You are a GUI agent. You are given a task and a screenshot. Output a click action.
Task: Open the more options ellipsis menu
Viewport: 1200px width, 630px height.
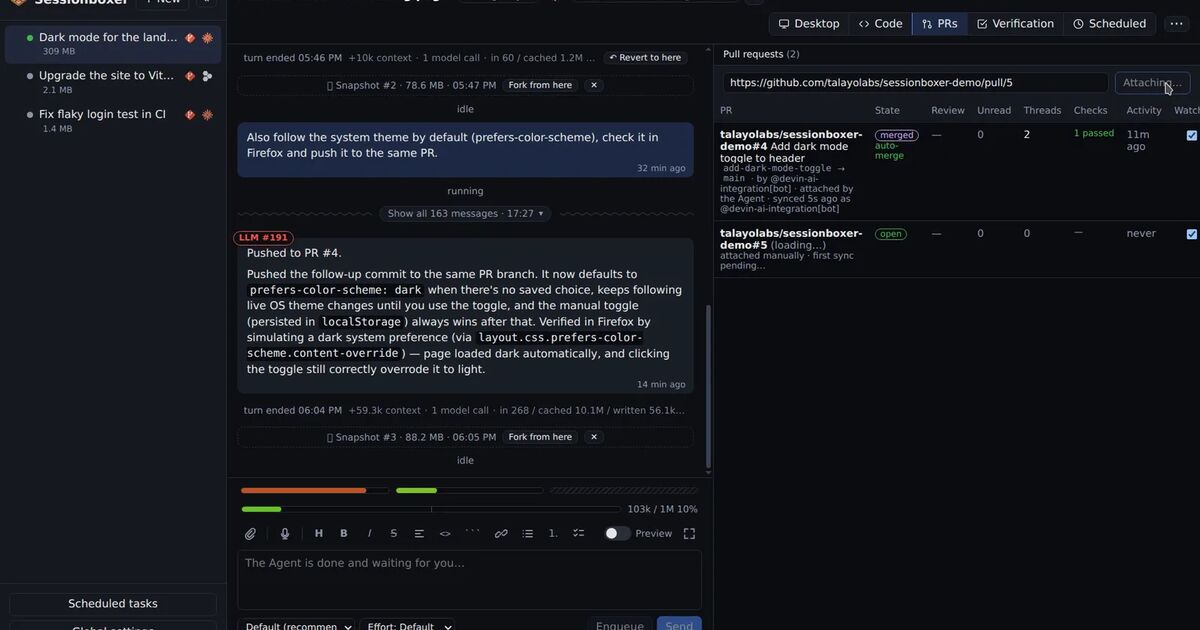pos(1176,24)
